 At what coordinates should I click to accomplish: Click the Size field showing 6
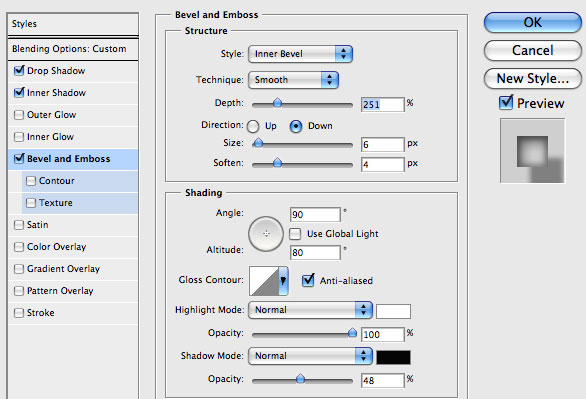(x=383, y=145)
